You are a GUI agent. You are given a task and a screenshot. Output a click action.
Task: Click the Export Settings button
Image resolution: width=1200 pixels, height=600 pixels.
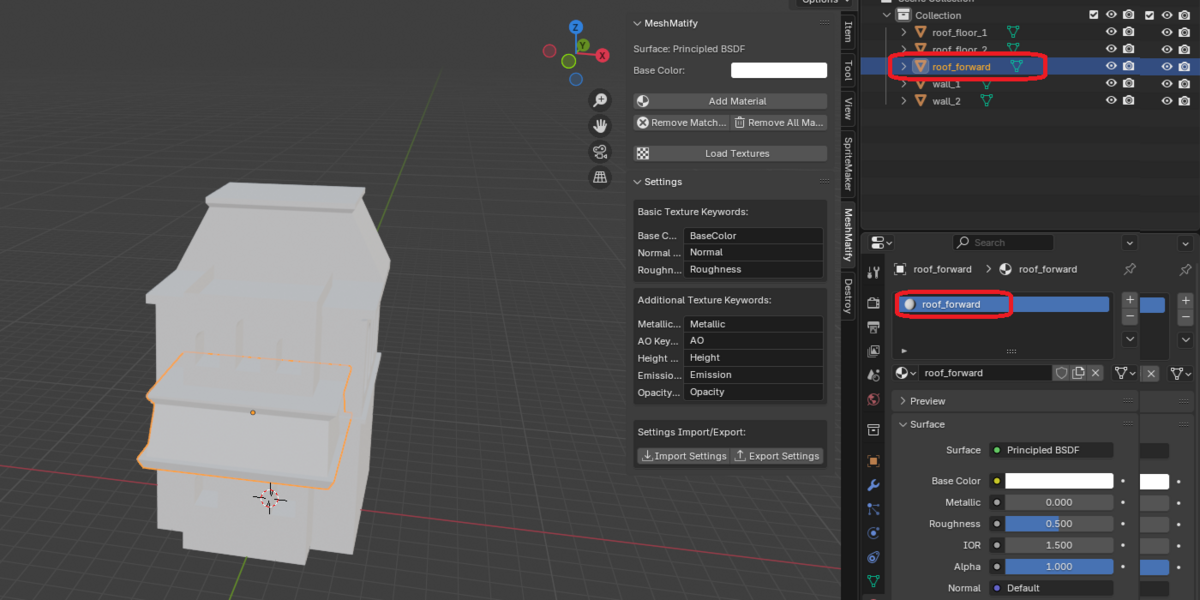(x=778, y=456)
